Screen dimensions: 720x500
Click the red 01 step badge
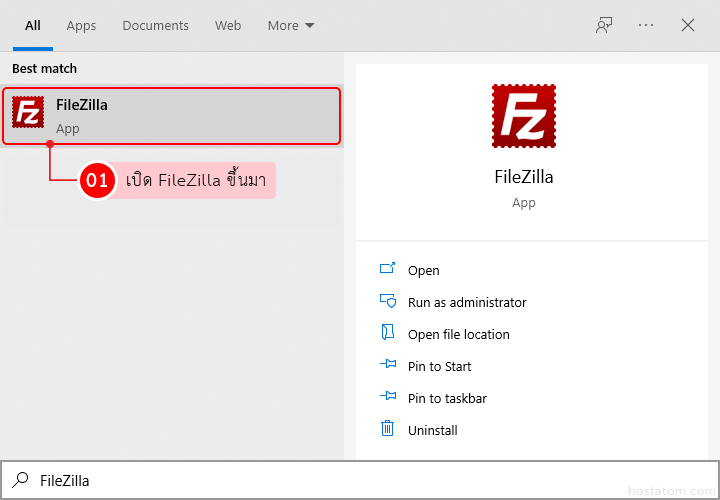pos(97,181)
